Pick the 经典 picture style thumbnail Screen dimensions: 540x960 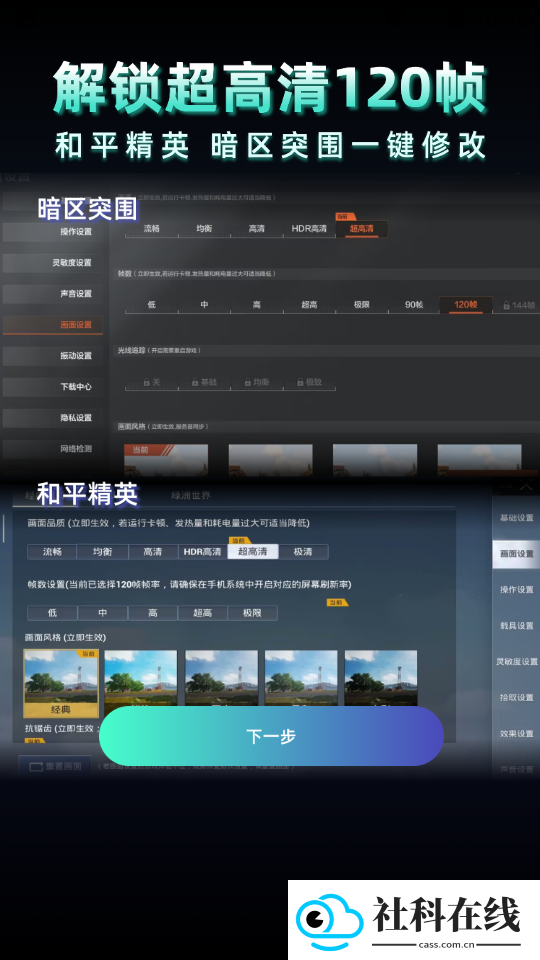click(x=61, y=683)
